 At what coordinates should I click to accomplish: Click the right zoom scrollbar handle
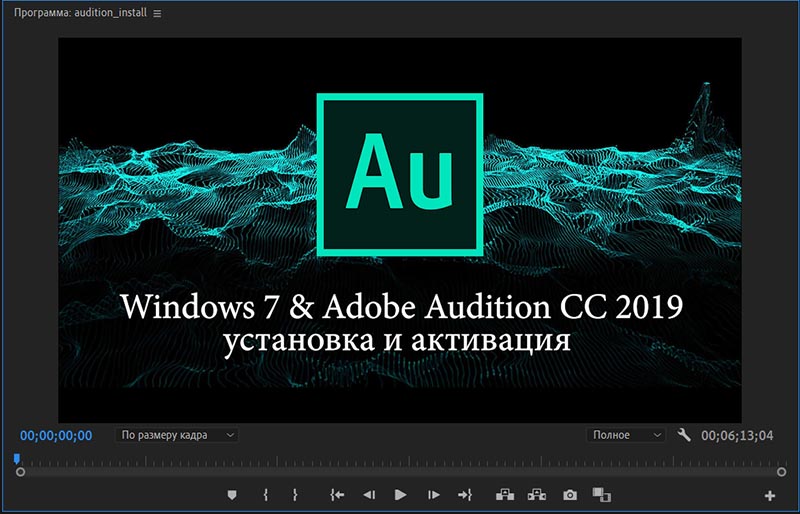[x=781, y=472]
